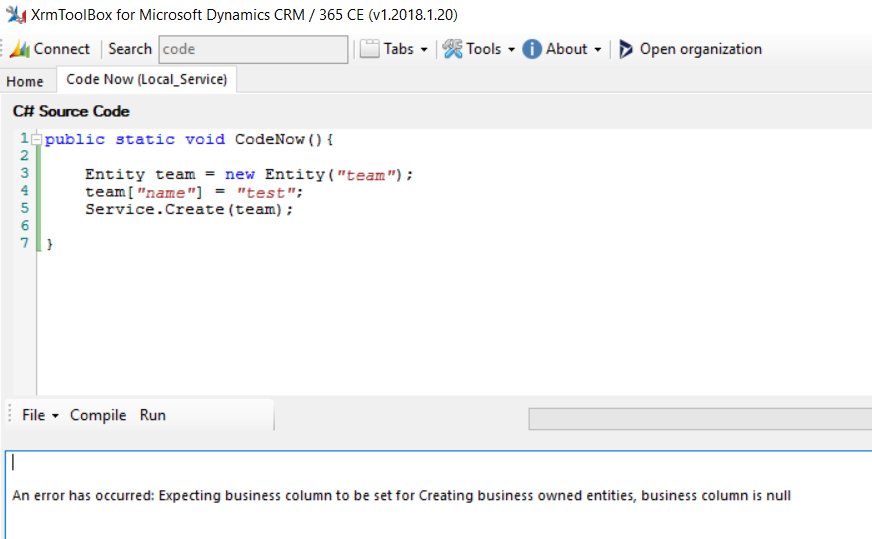
Task: Click the Tools wrench icon
Action: point(452,49)
